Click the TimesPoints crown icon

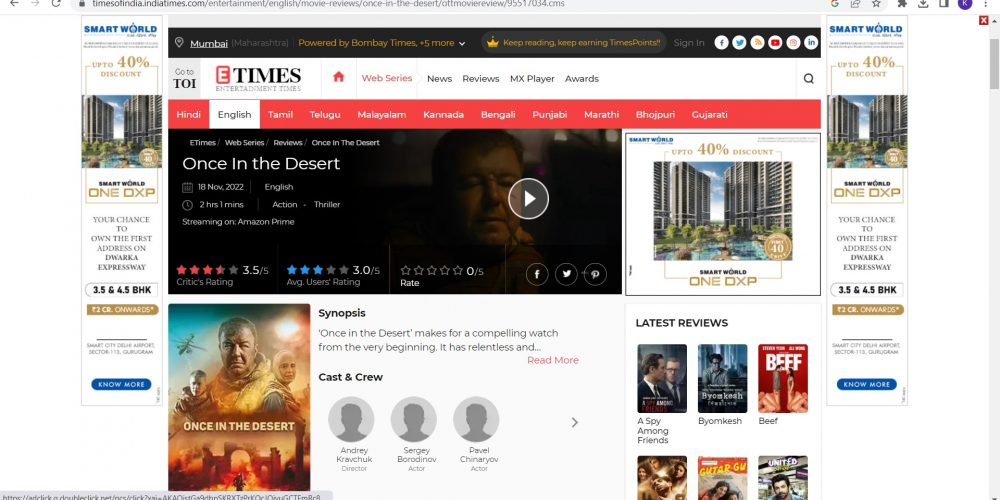pos(492,43)
